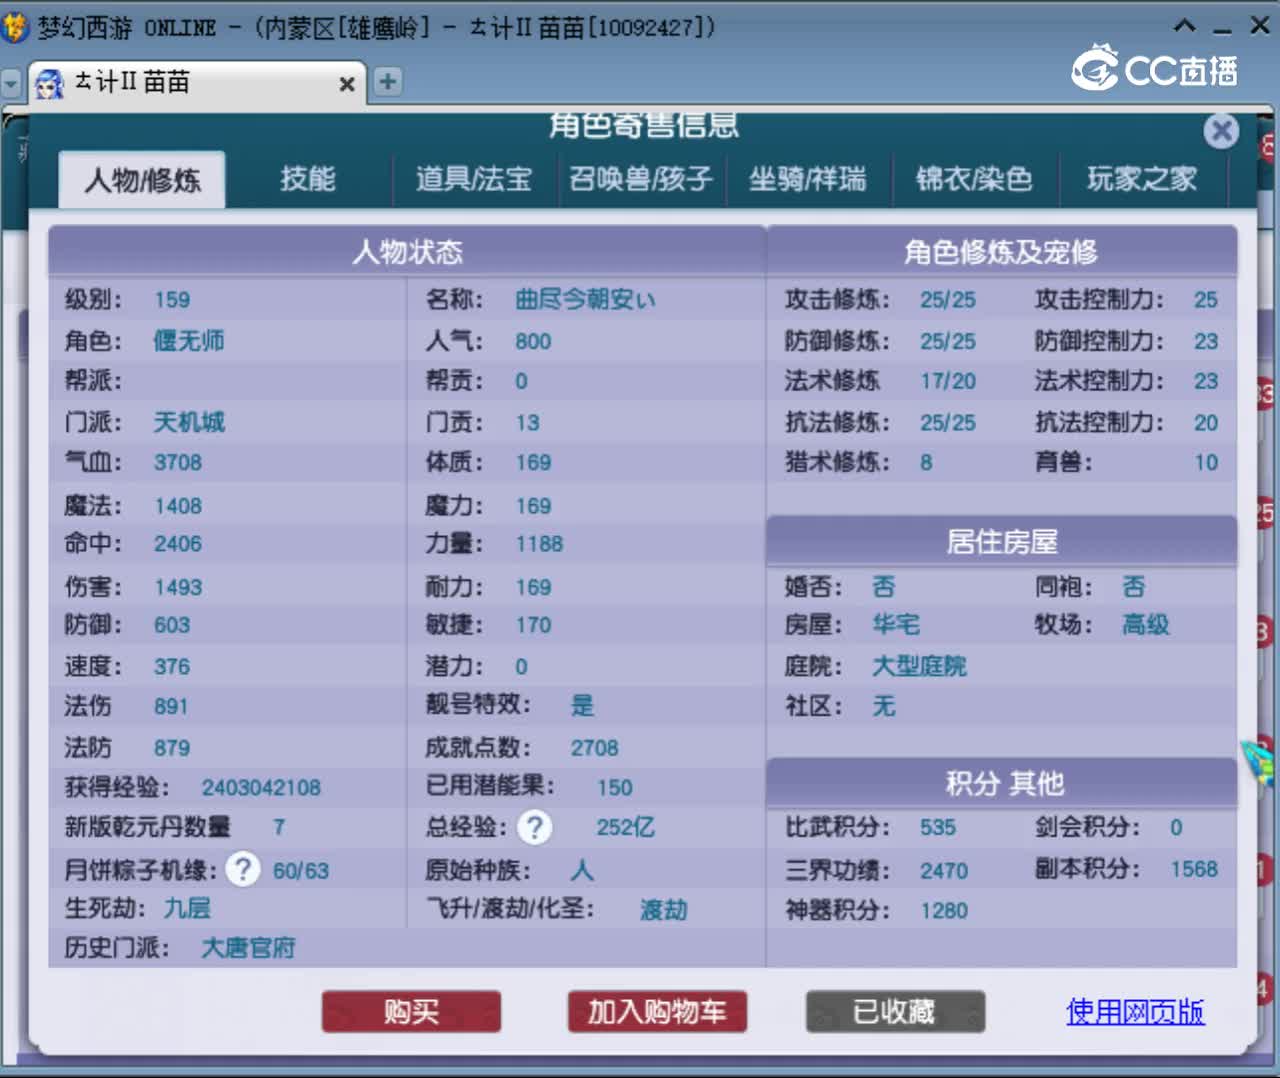Click the 总经验 value 252亿
Viewport: 1280px width, 1078px height.
[x=625, y=828]
